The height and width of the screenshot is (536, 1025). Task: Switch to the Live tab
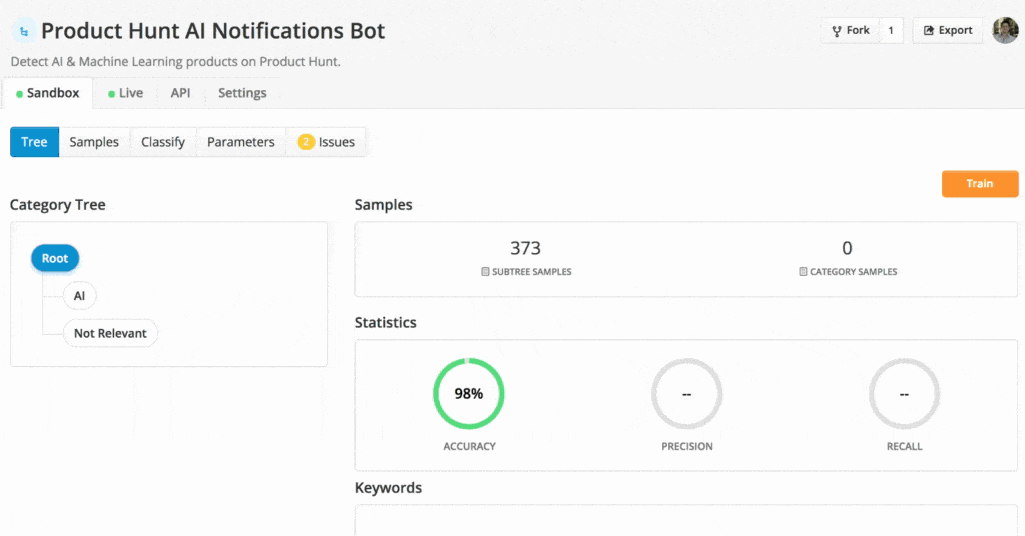coord(125,93)
